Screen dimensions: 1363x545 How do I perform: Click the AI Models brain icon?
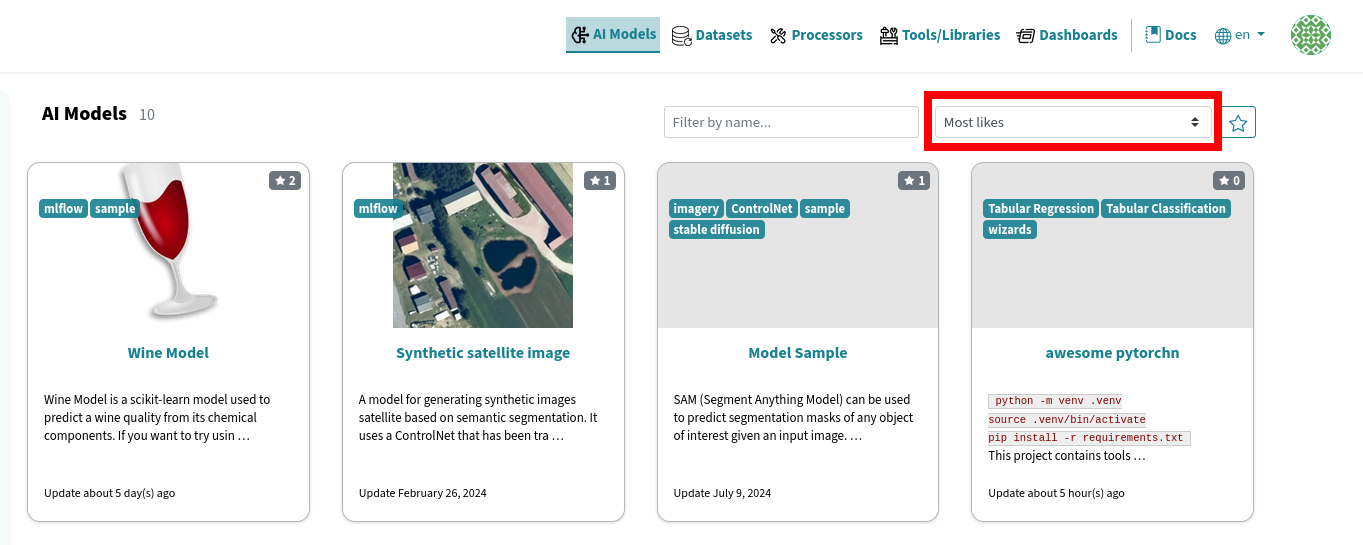tap(580, 35)
